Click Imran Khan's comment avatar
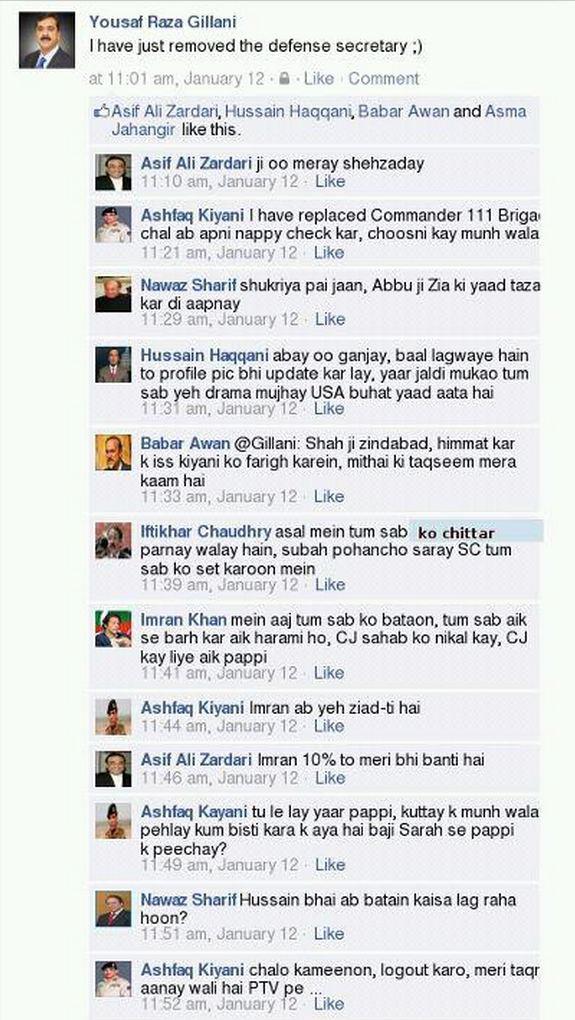575x1020 pixels. pyautogui.click(x=113, y=628)
